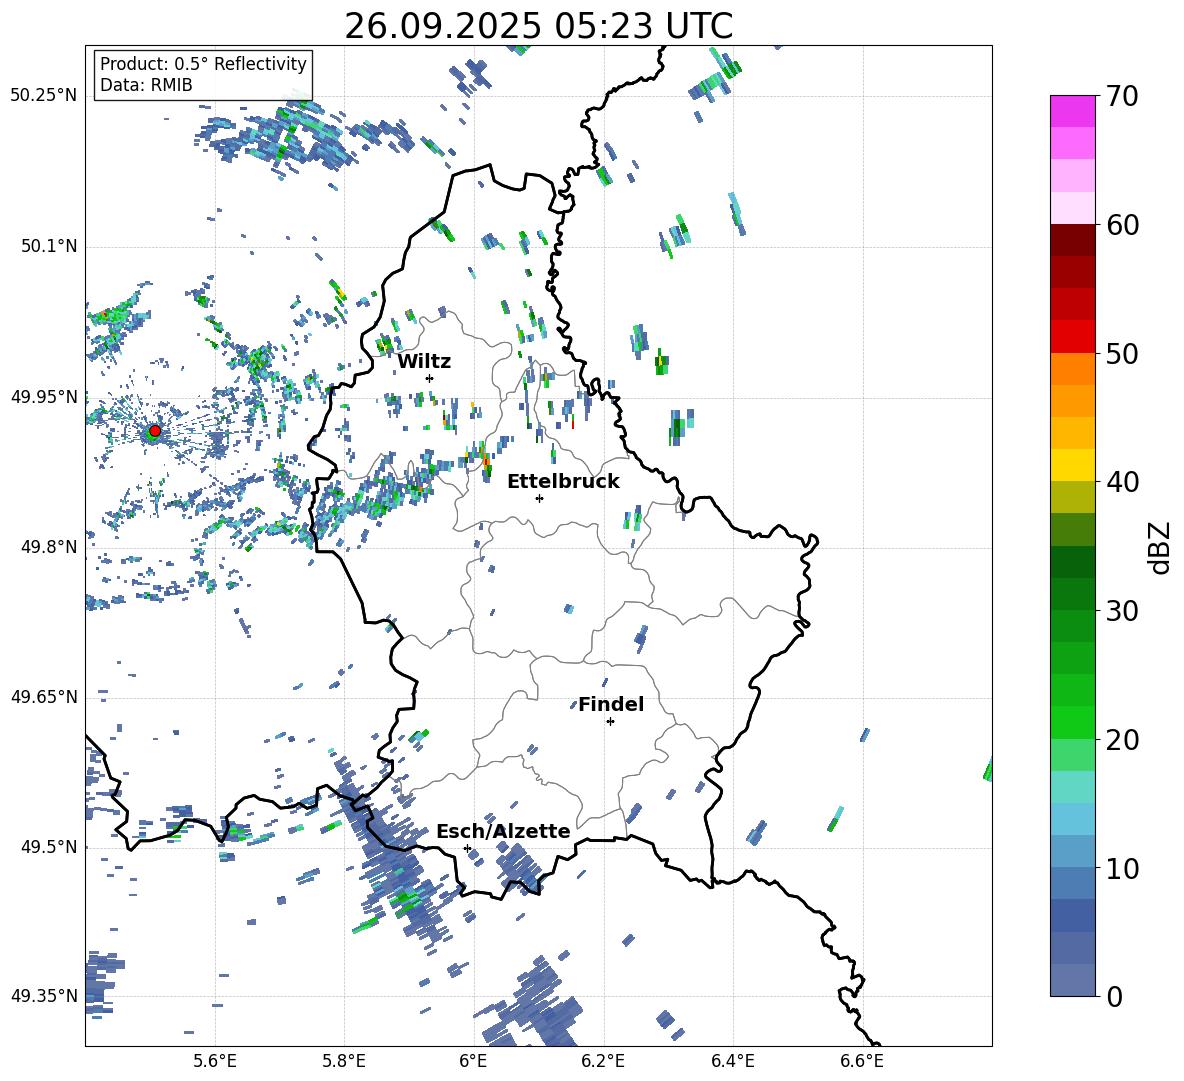The height and width of the screenshot is (1081, 1184).
Task: Pick the bright yellow 40 dBZ swatch
Action: click(1073, 465)
